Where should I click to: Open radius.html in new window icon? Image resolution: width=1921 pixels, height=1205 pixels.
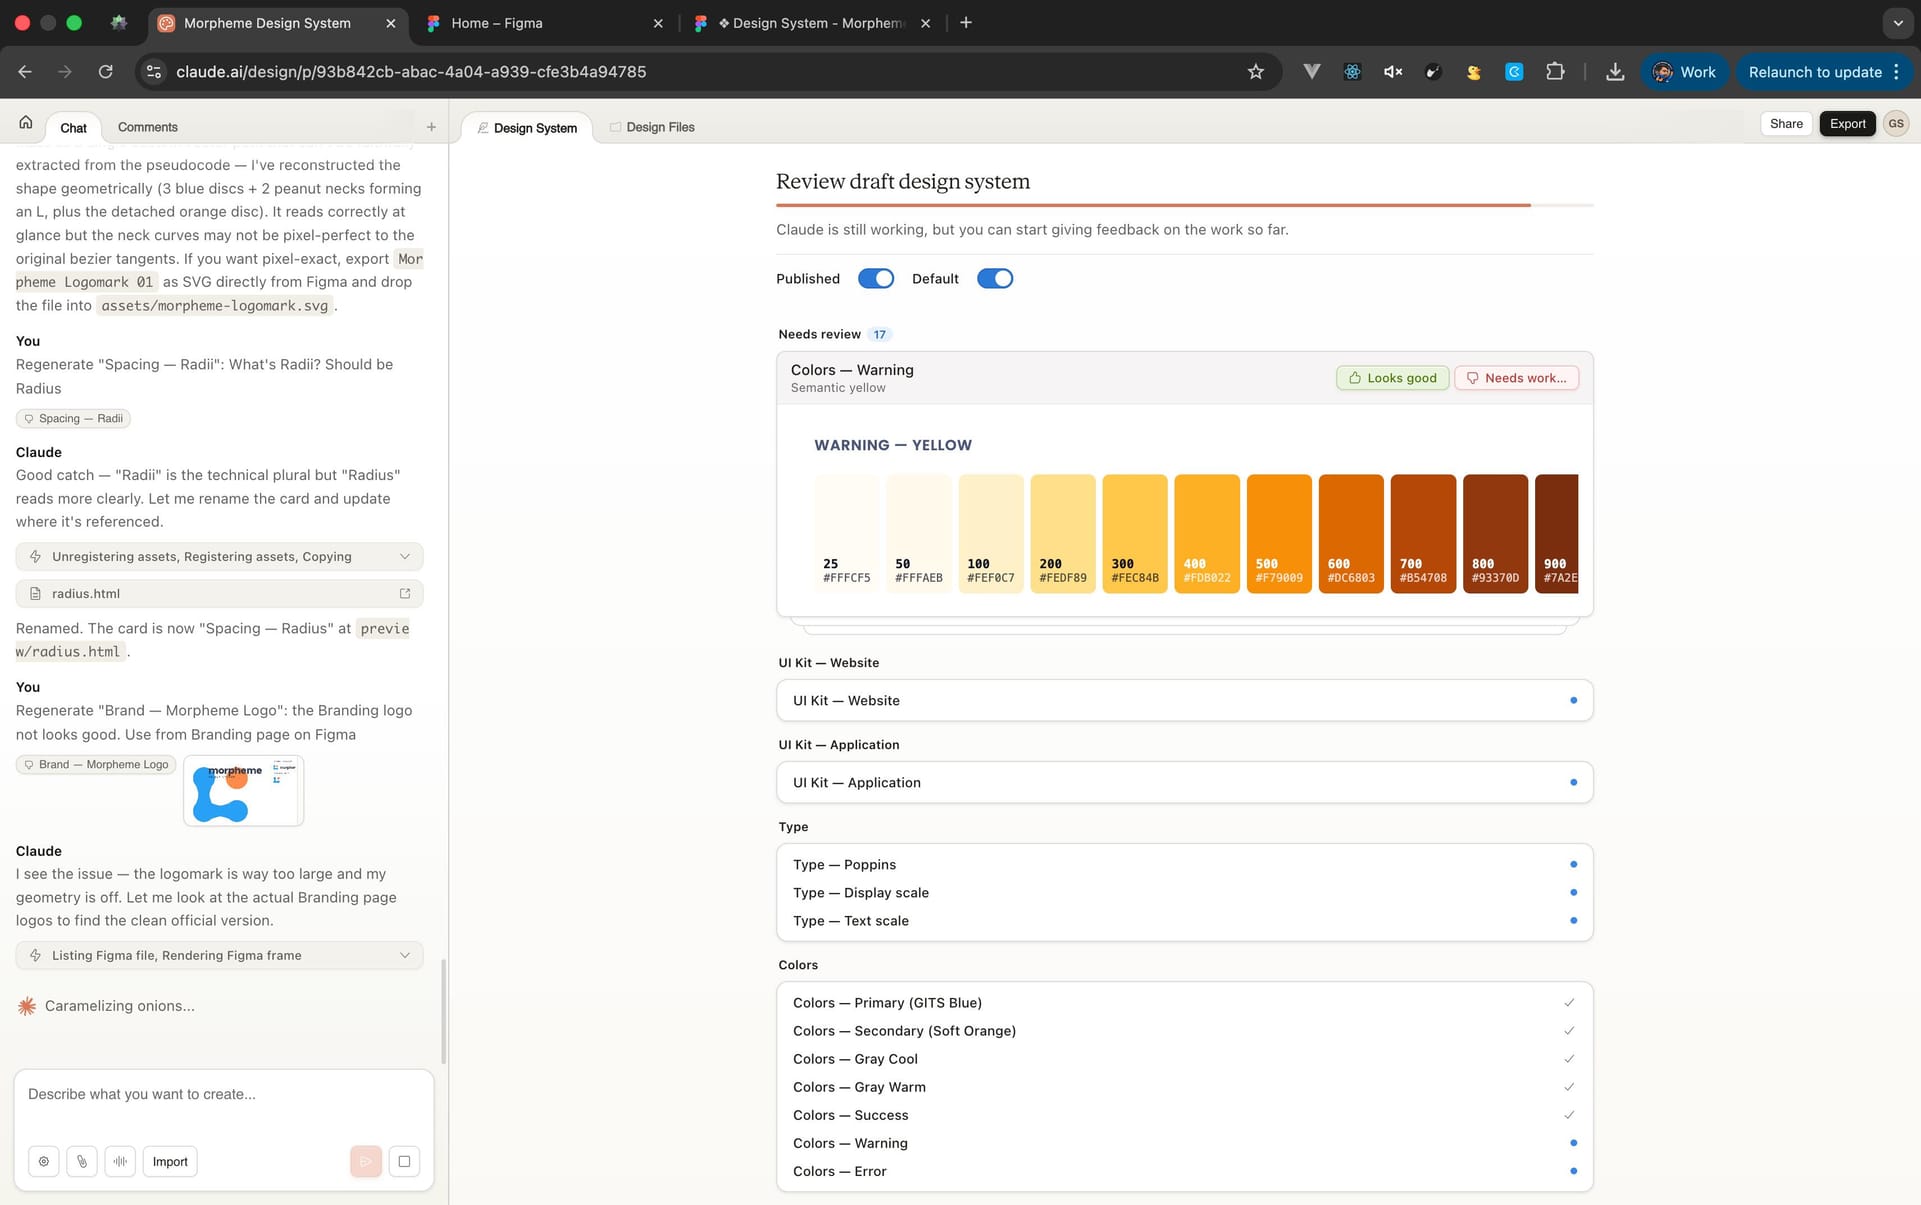click(x=405, y=593)
